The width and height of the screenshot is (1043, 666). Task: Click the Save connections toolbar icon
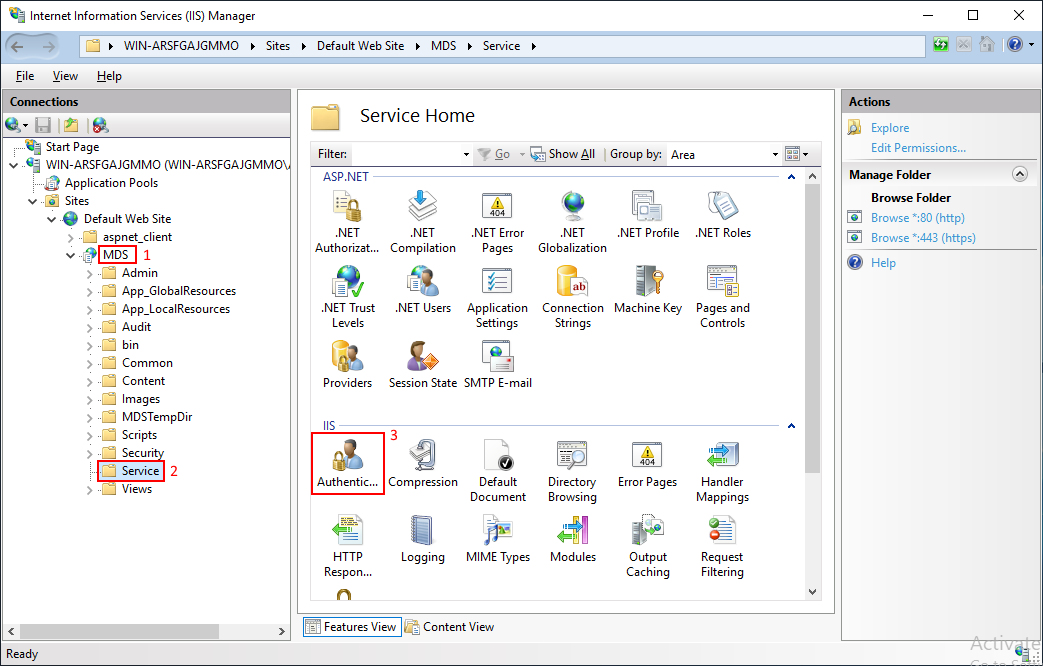pyautogui.click(x=43, y=125)
